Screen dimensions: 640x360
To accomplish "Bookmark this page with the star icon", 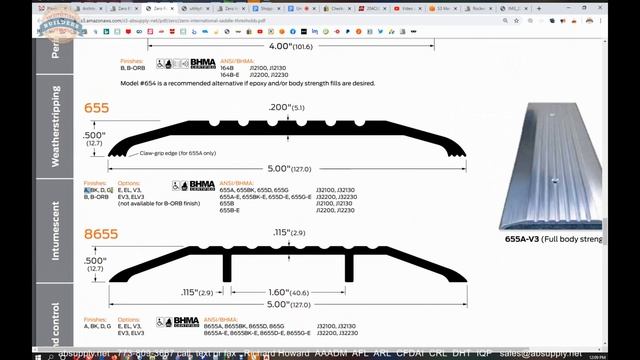I will [x=516, y=20].
